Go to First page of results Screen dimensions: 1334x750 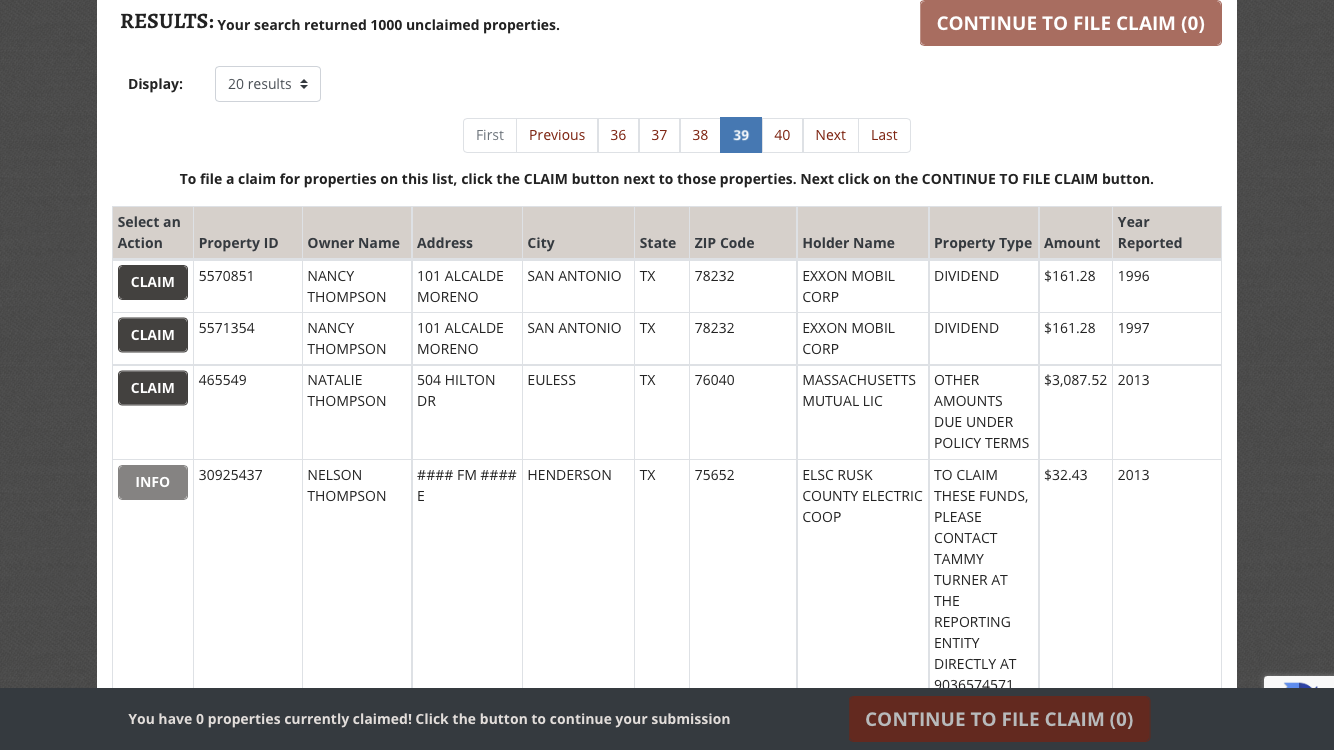coord(490,135)
